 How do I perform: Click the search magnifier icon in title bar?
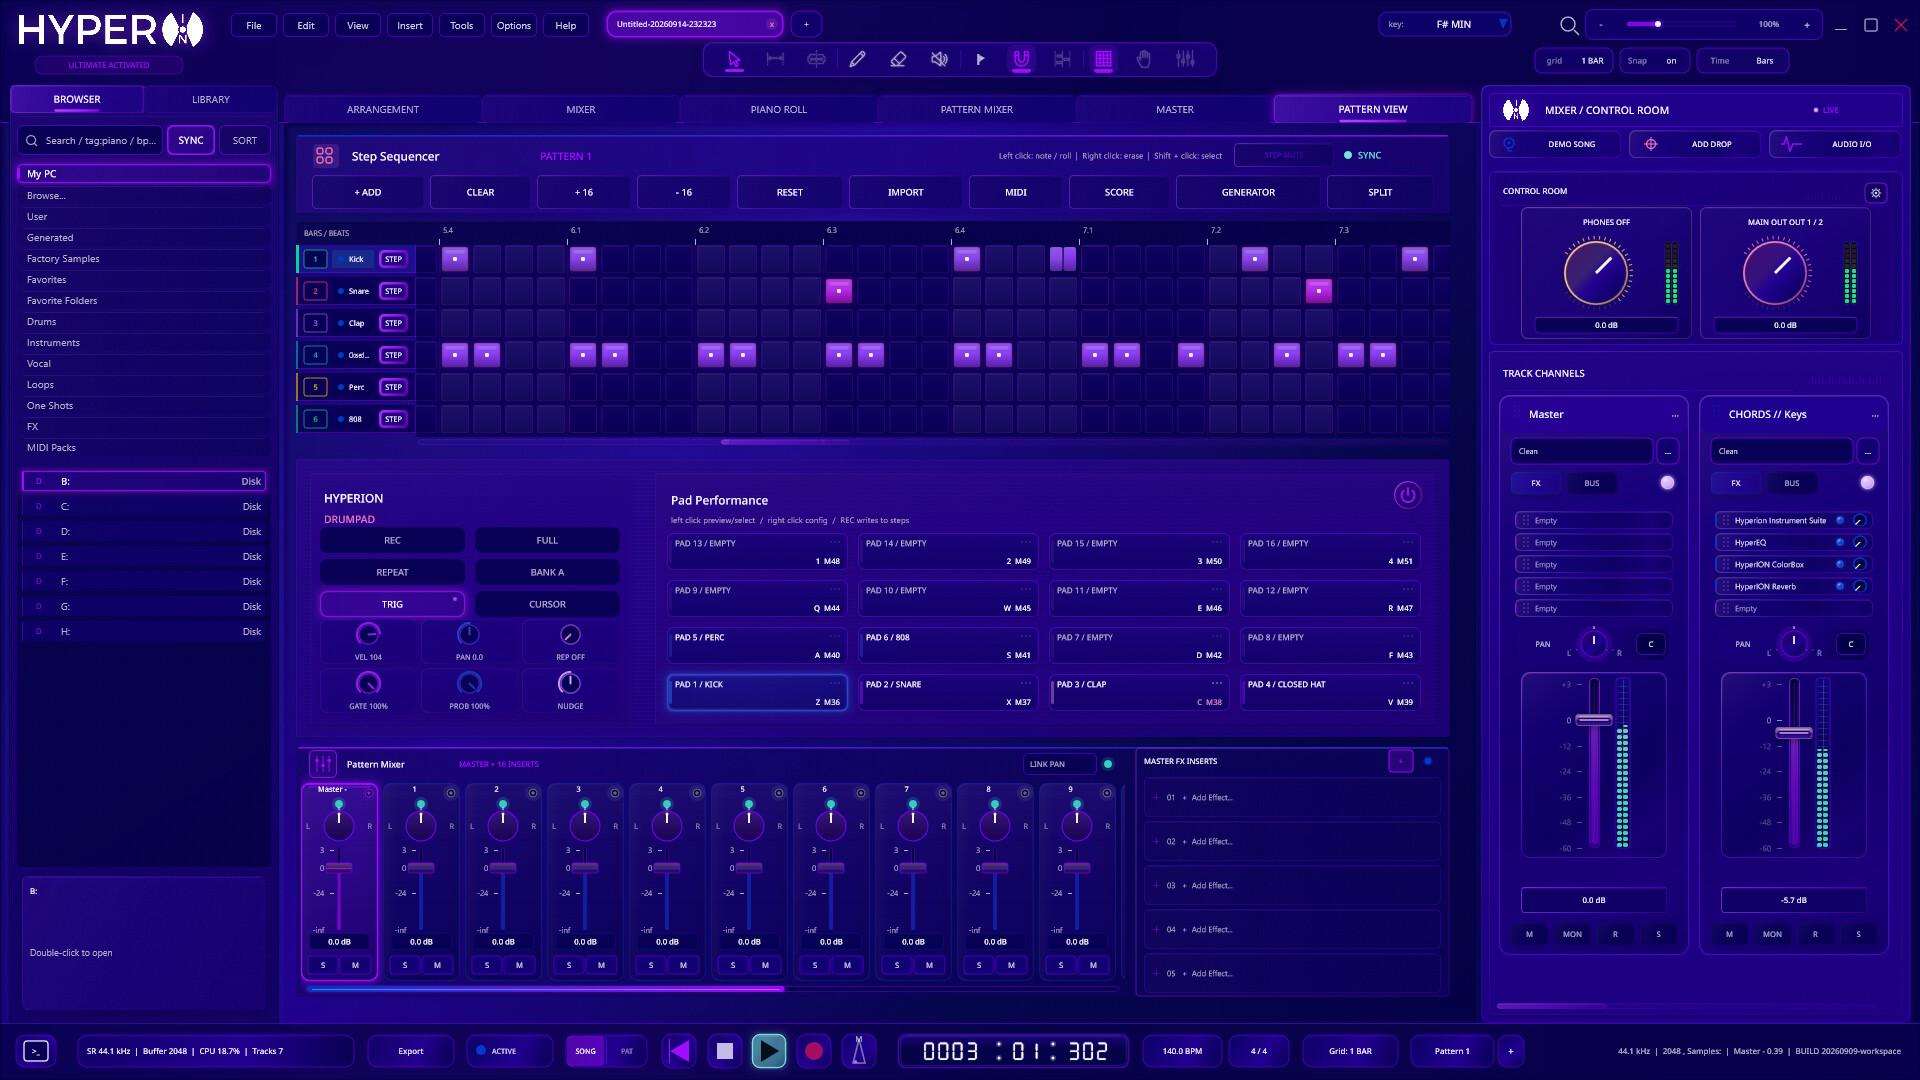click(1569, 25)
